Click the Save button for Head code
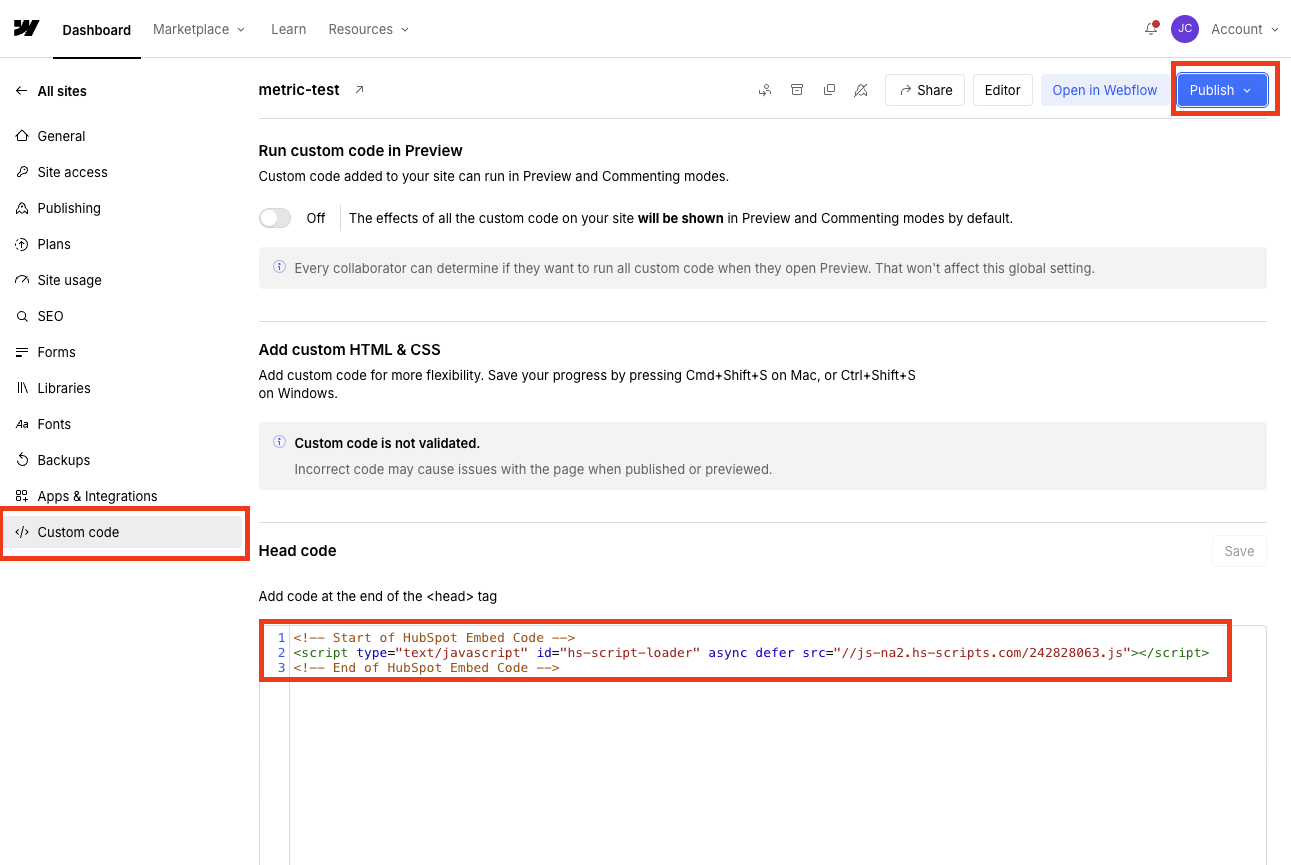The image size is (1291, 865). pos(1239,551)
